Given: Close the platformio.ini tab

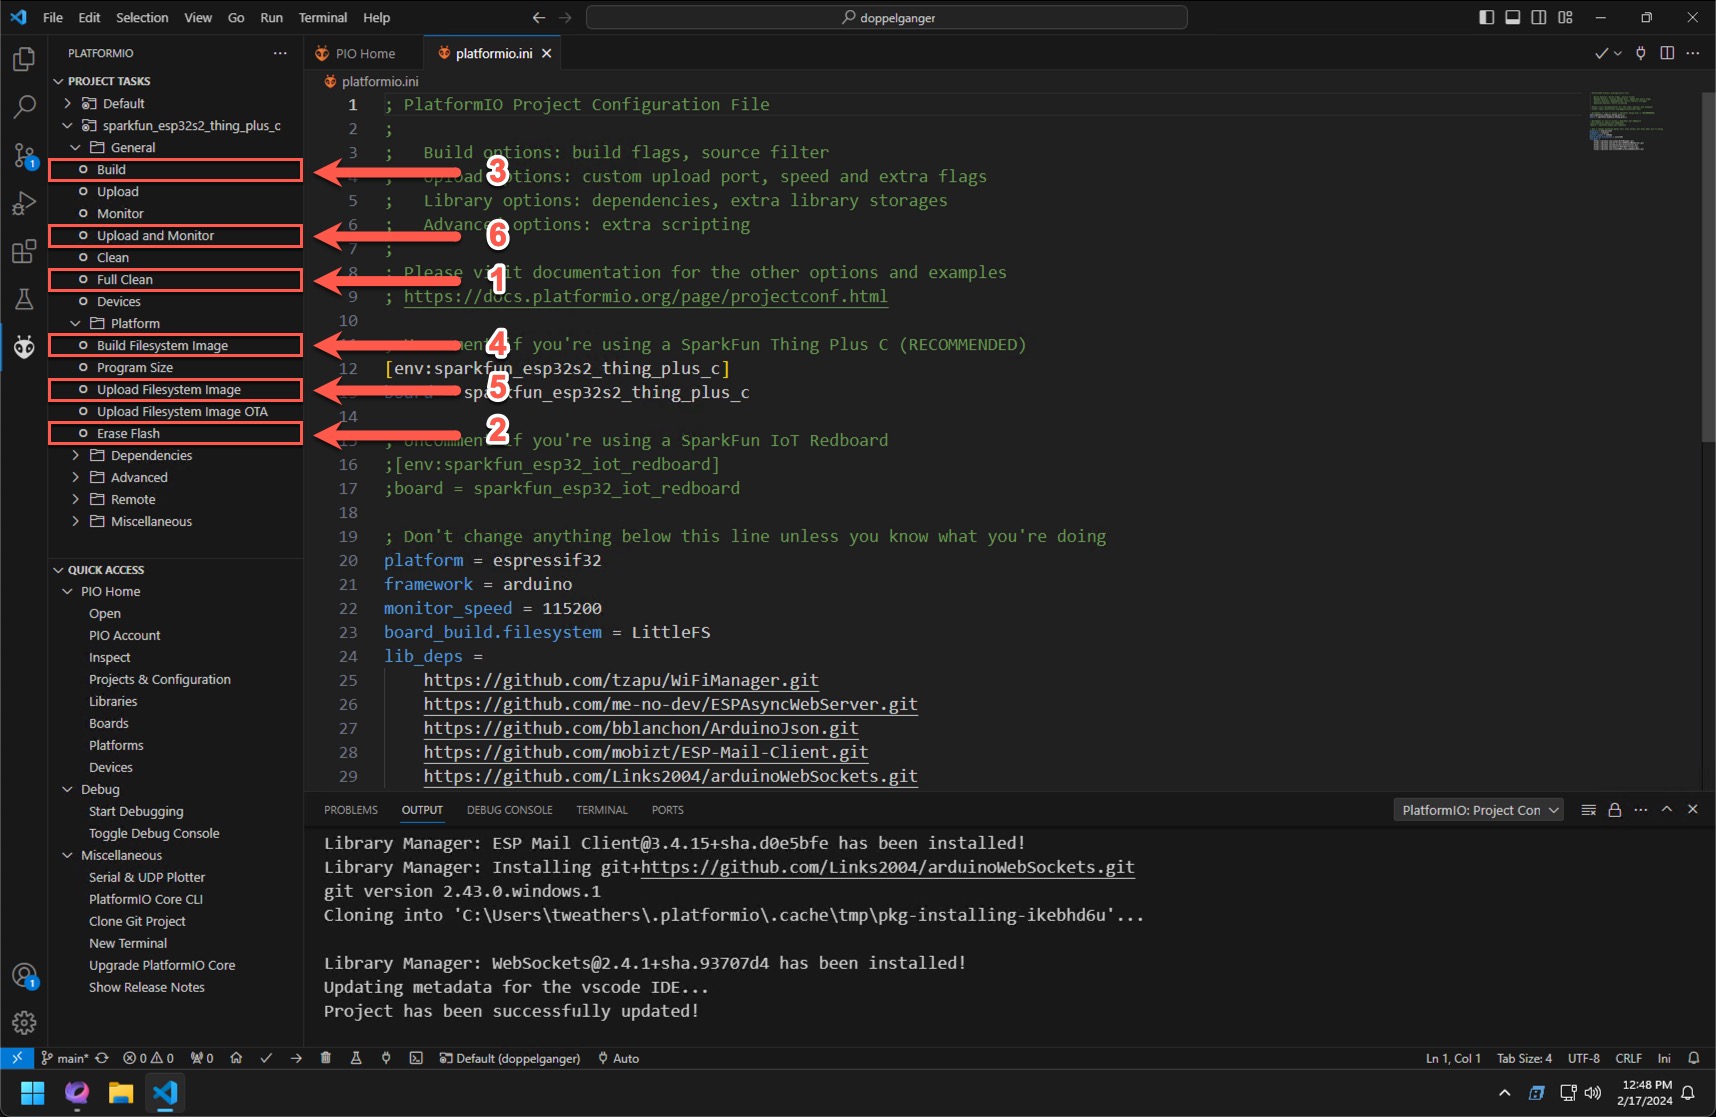Looking at the screenshot, I should pyautogui.click(x=546, y=53).
